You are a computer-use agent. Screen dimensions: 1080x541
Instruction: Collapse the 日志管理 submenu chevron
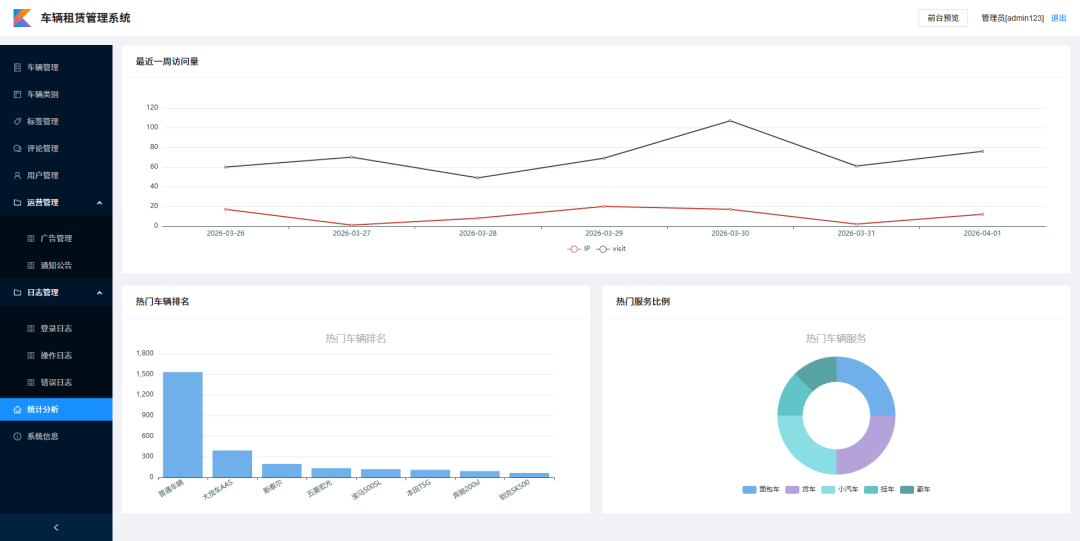[x=99, y=292]
